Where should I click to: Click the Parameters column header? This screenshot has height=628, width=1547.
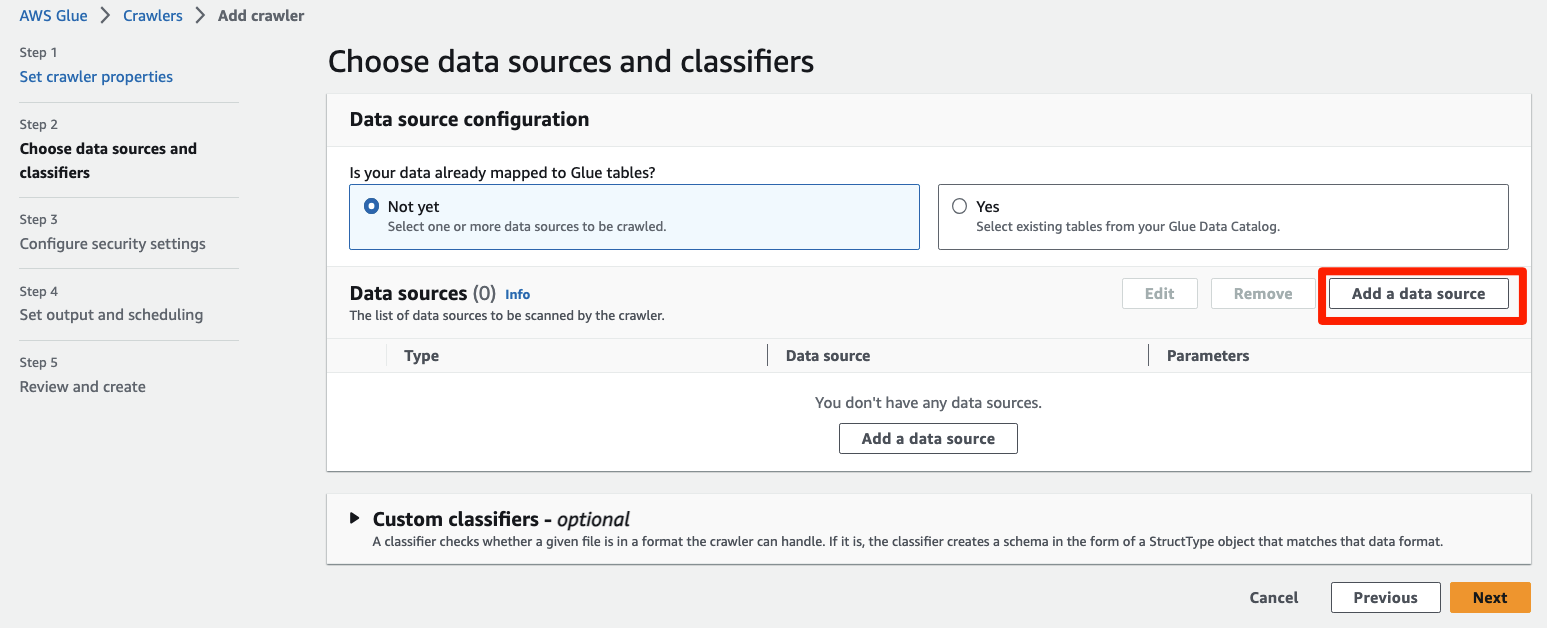pyautogui.click(x=1208, y=356)
